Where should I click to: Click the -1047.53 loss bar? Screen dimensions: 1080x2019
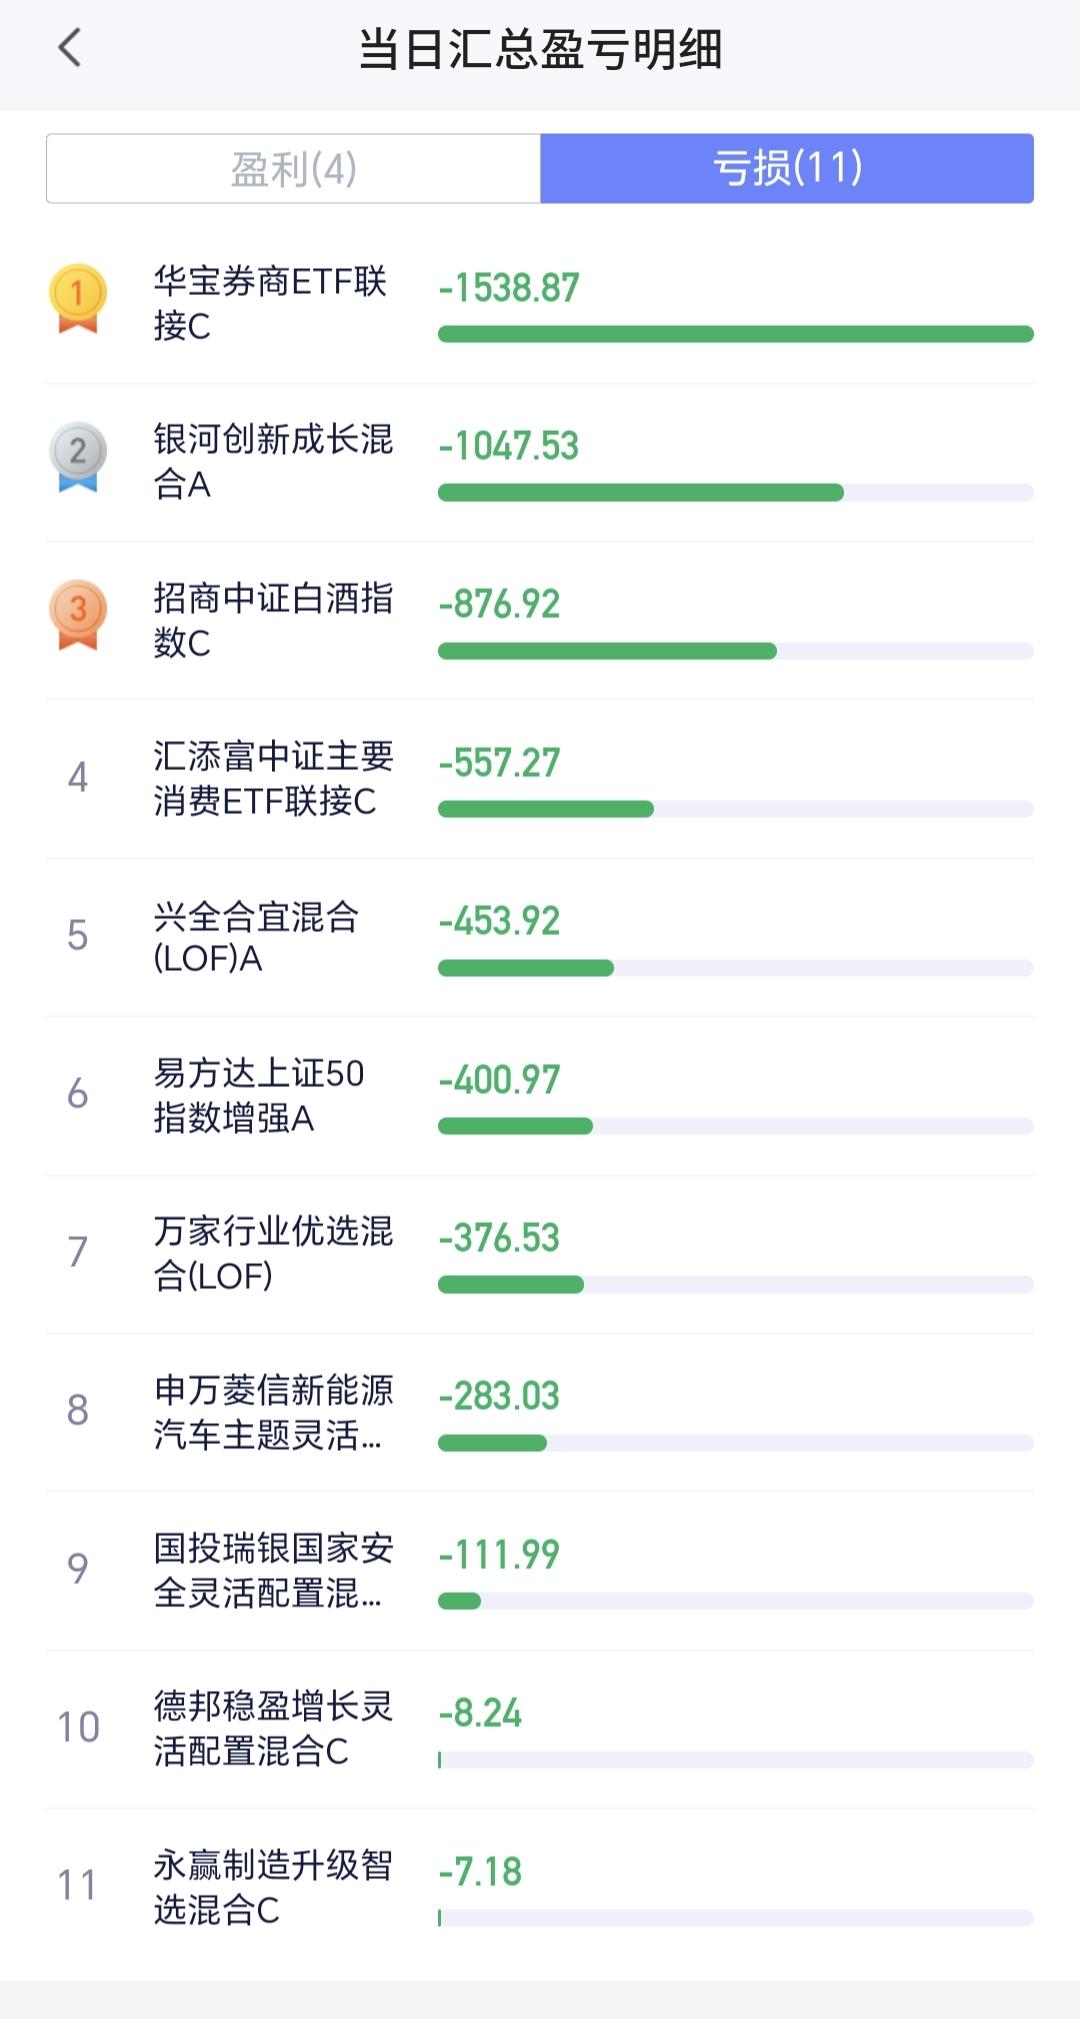(640, 492)
